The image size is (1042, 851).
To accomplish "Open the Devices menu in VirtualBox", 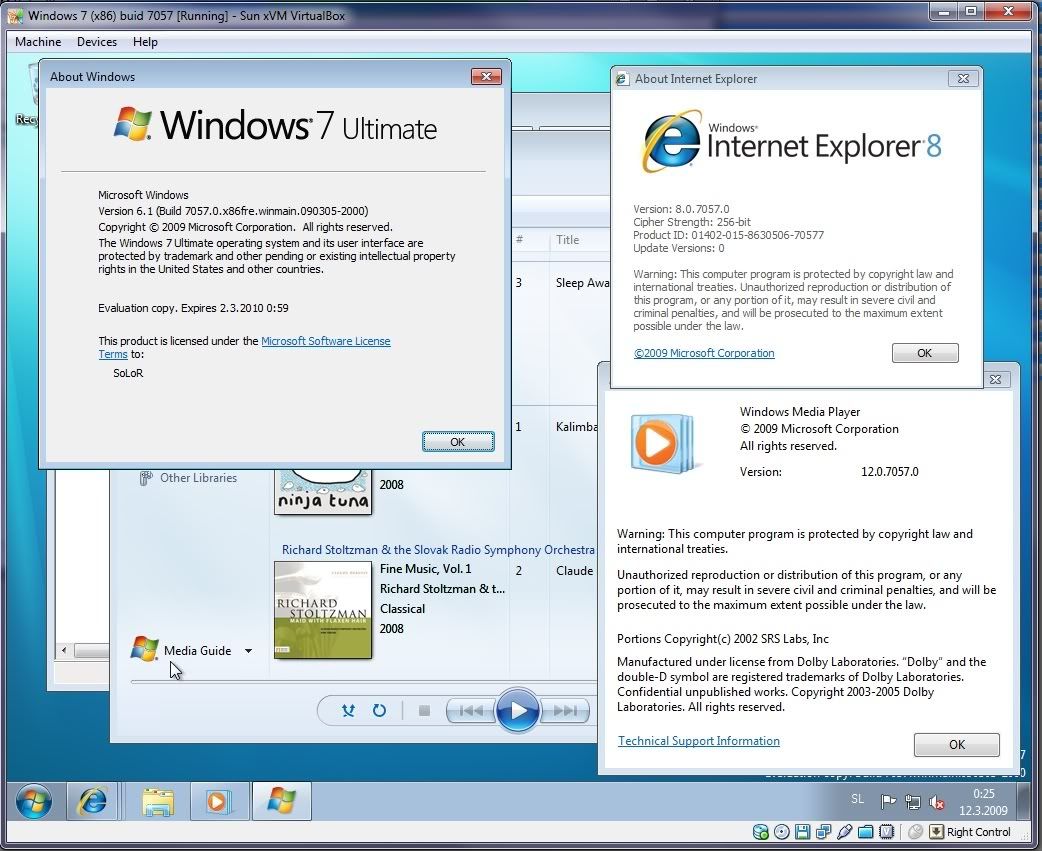I will pos(97,42).
